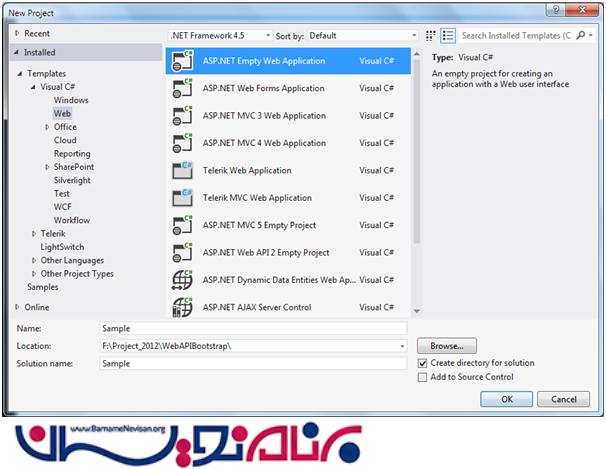The image size is (606, 469).
Task: Click the Browse... button
Action: pos(447,346)
